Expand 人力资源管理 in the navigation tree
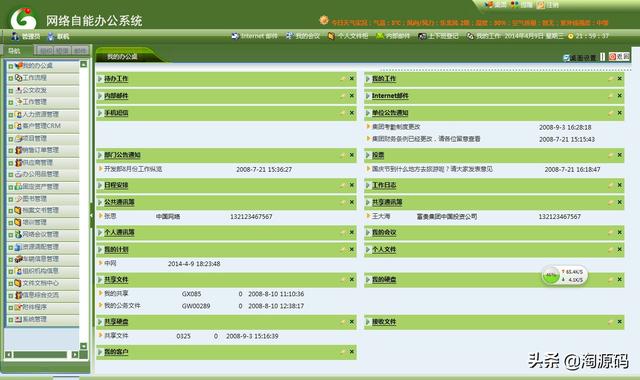The image size is (640, 380). 11,115
